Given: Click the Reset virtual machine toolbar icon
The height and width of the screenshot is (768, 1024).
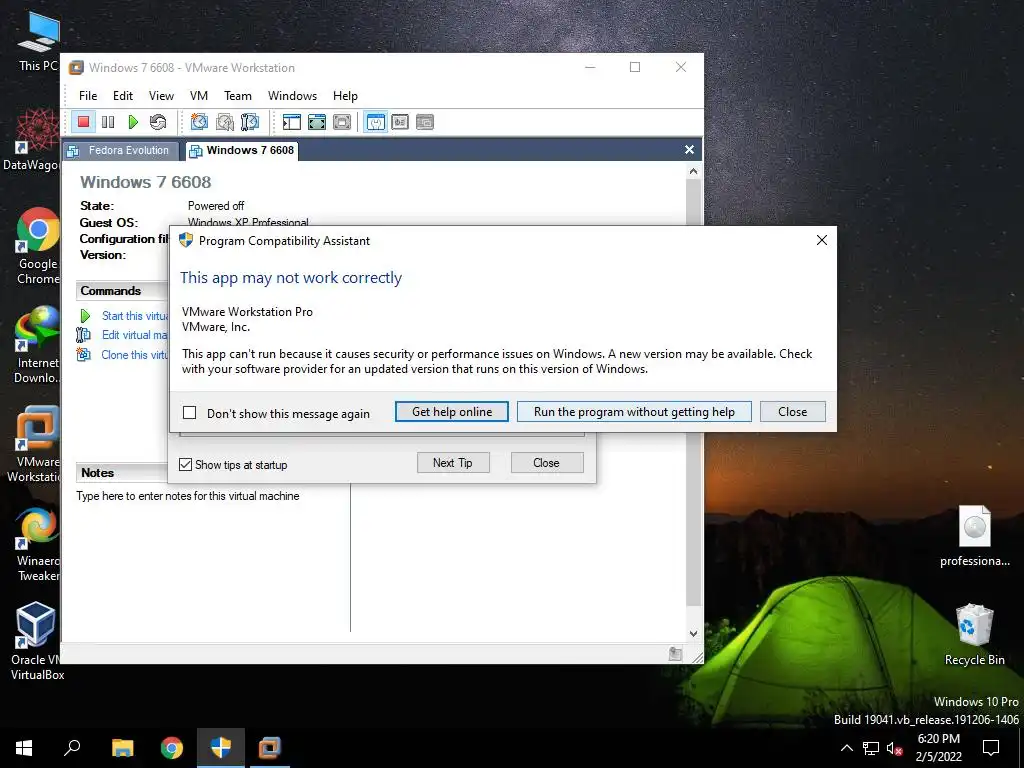Looking at the screenshot, I should 158,122.
